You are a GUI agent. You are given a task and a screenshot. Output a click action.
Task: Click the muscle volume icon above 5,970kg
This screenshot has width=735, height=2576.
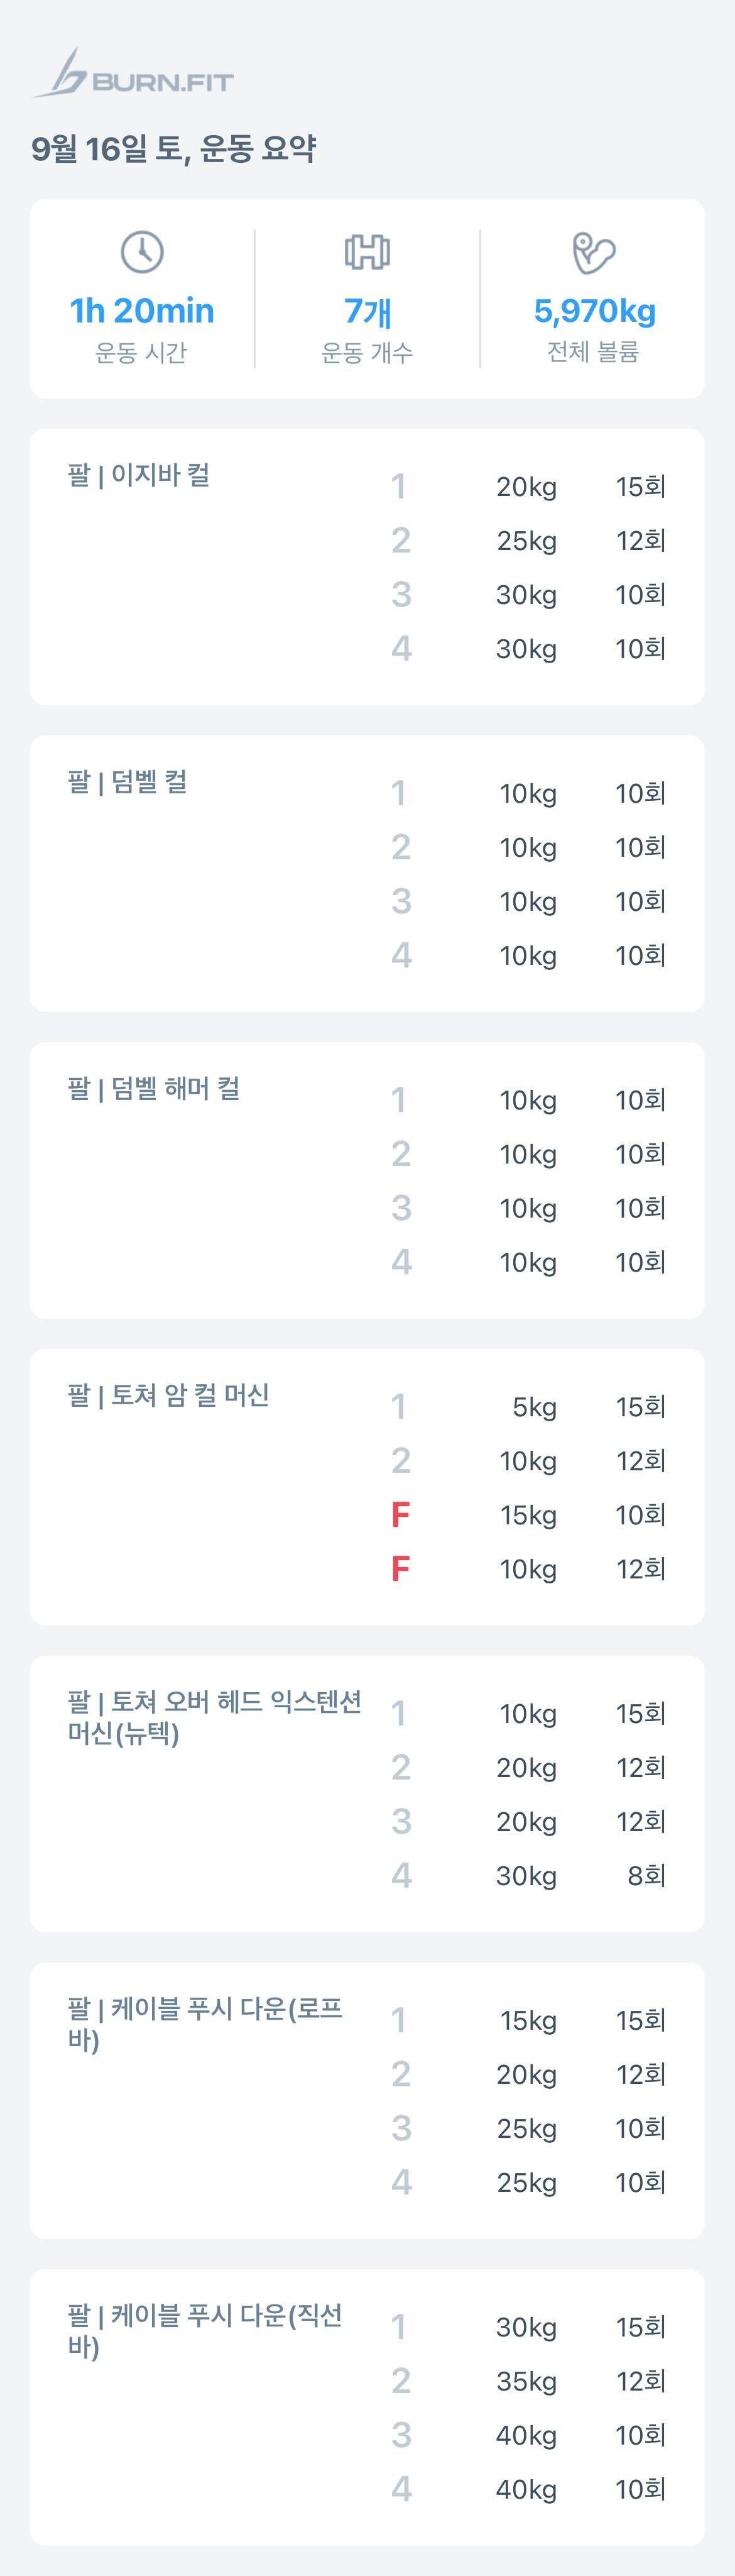click(x=595, y=253)
